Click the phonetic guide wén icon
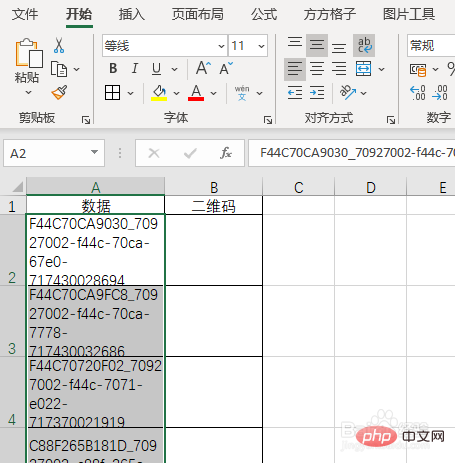The width and height of the screenshot is (455, 469). coord(242,93)
